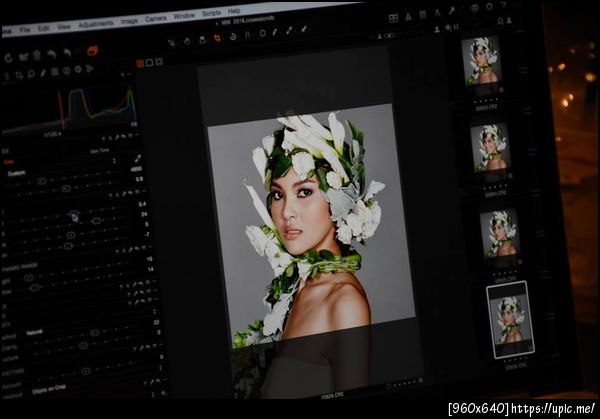This screenshot has width=600, height=419.
Task: Open the magnifier lens tool tab
Action: (31, 74)
